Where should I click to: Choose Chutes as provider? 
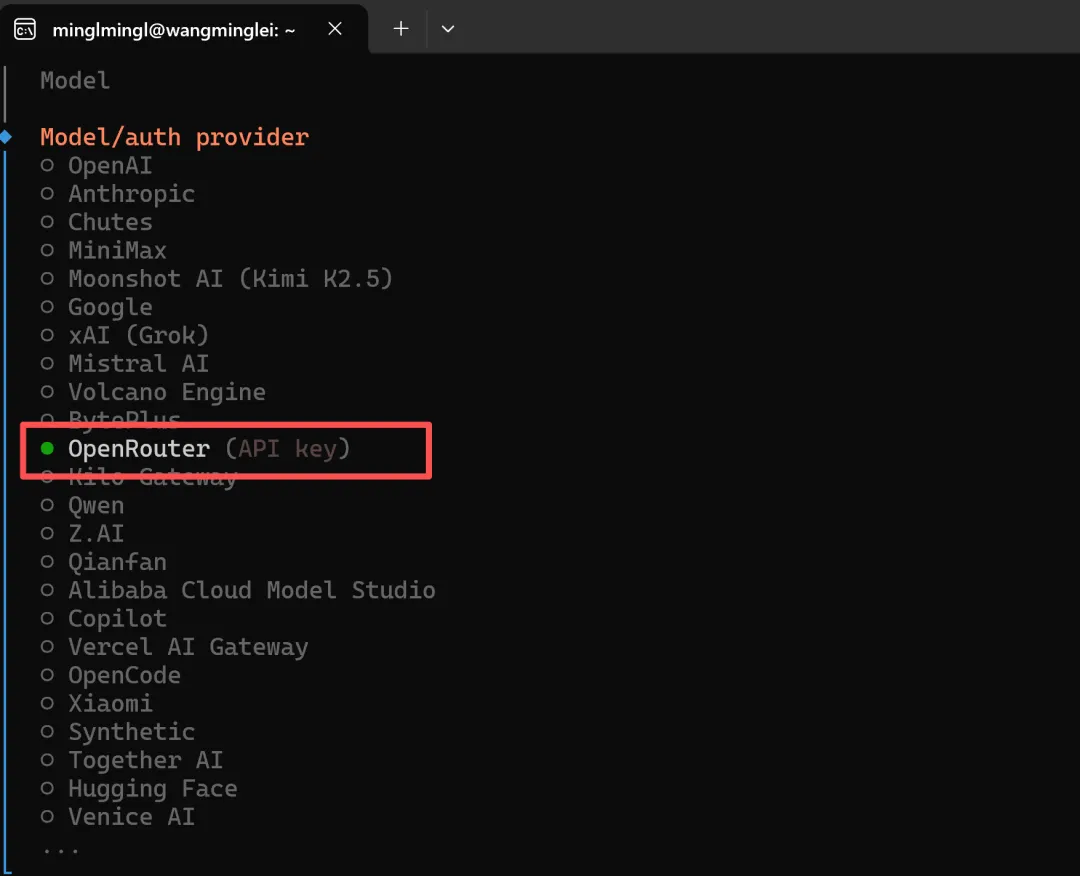tap(96, 222)
